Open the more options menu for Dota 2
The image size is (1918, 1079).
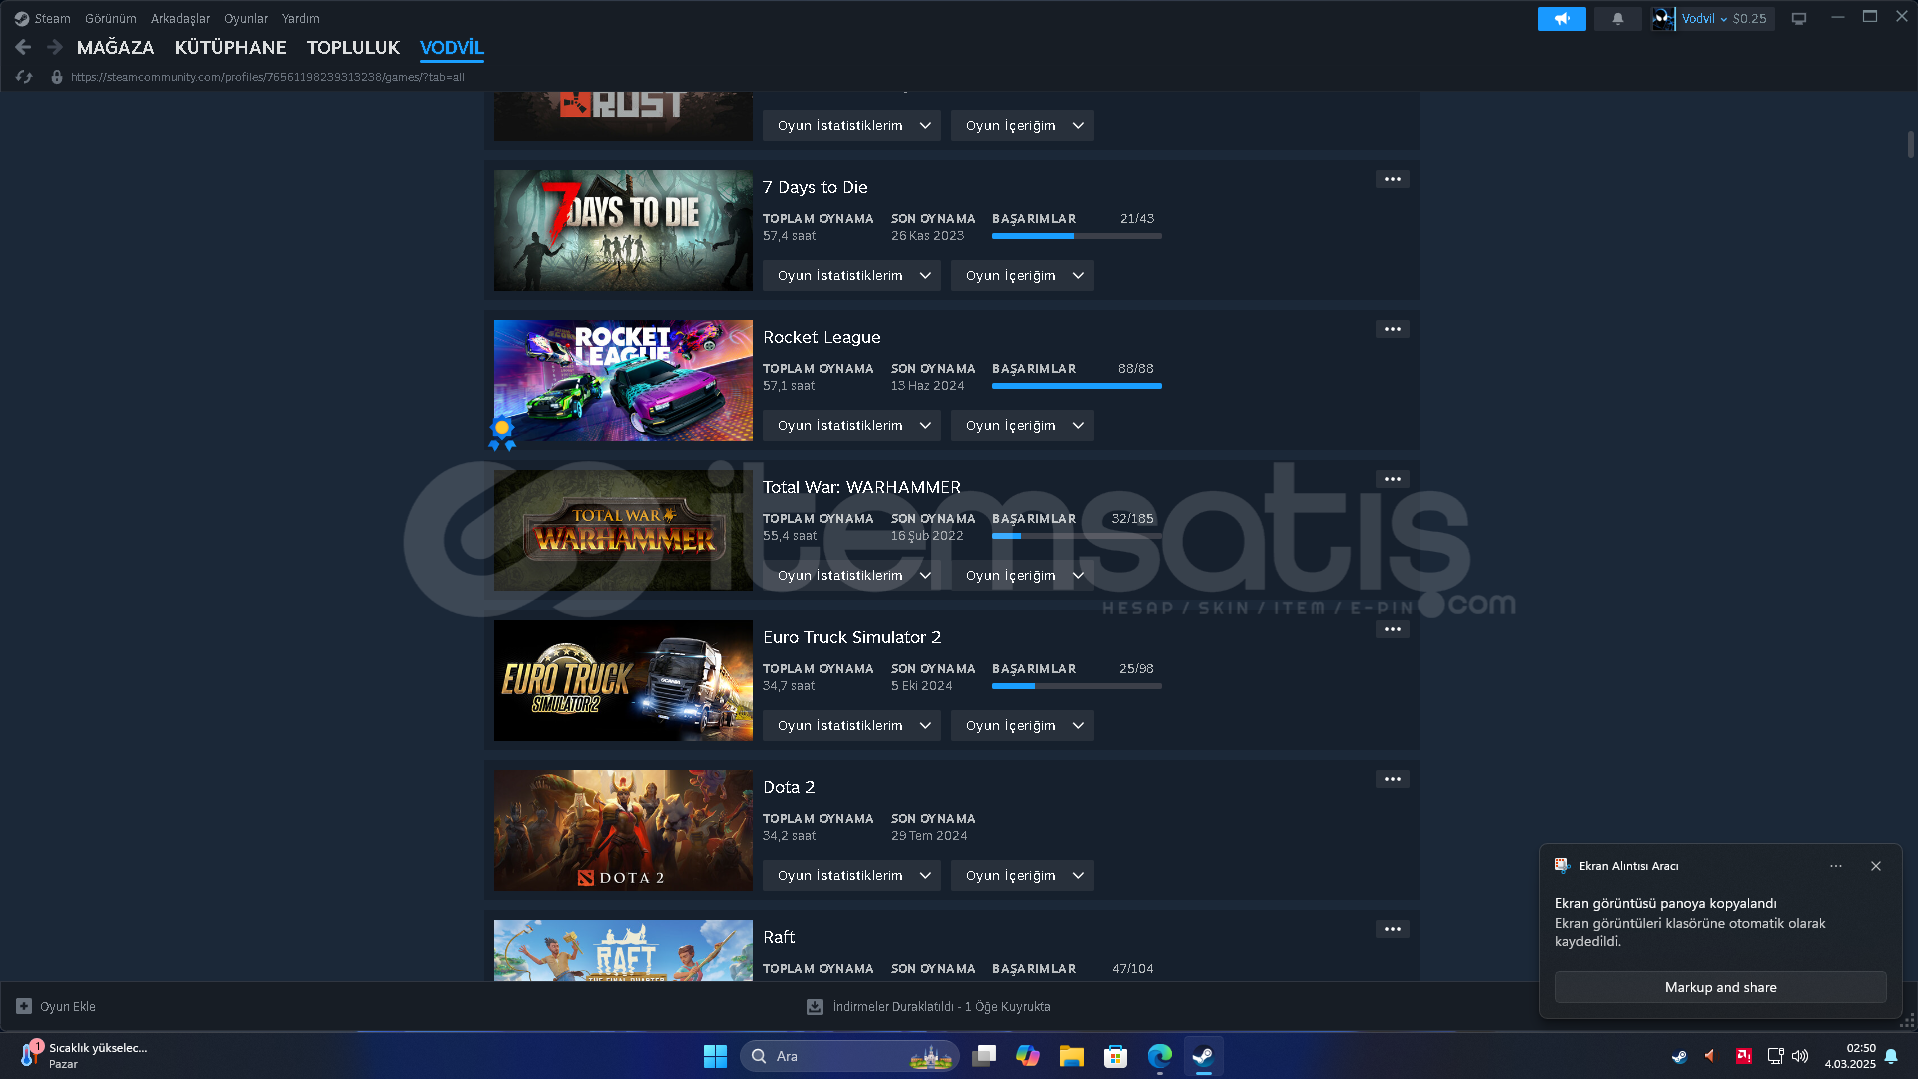(1392, 779)
